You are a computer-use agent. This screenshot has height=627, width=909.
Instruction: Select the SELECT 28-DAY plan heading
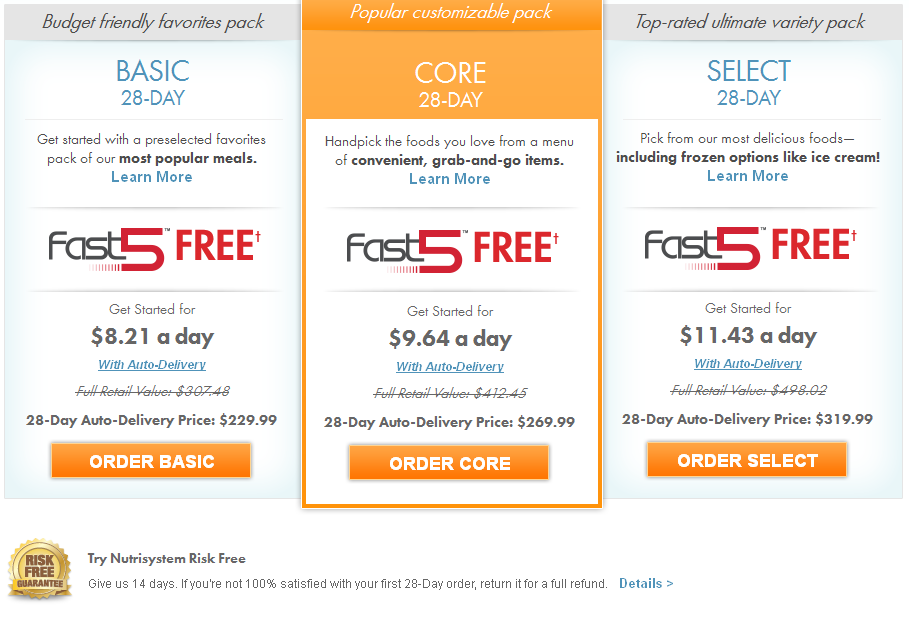click(x=748, y=82)
